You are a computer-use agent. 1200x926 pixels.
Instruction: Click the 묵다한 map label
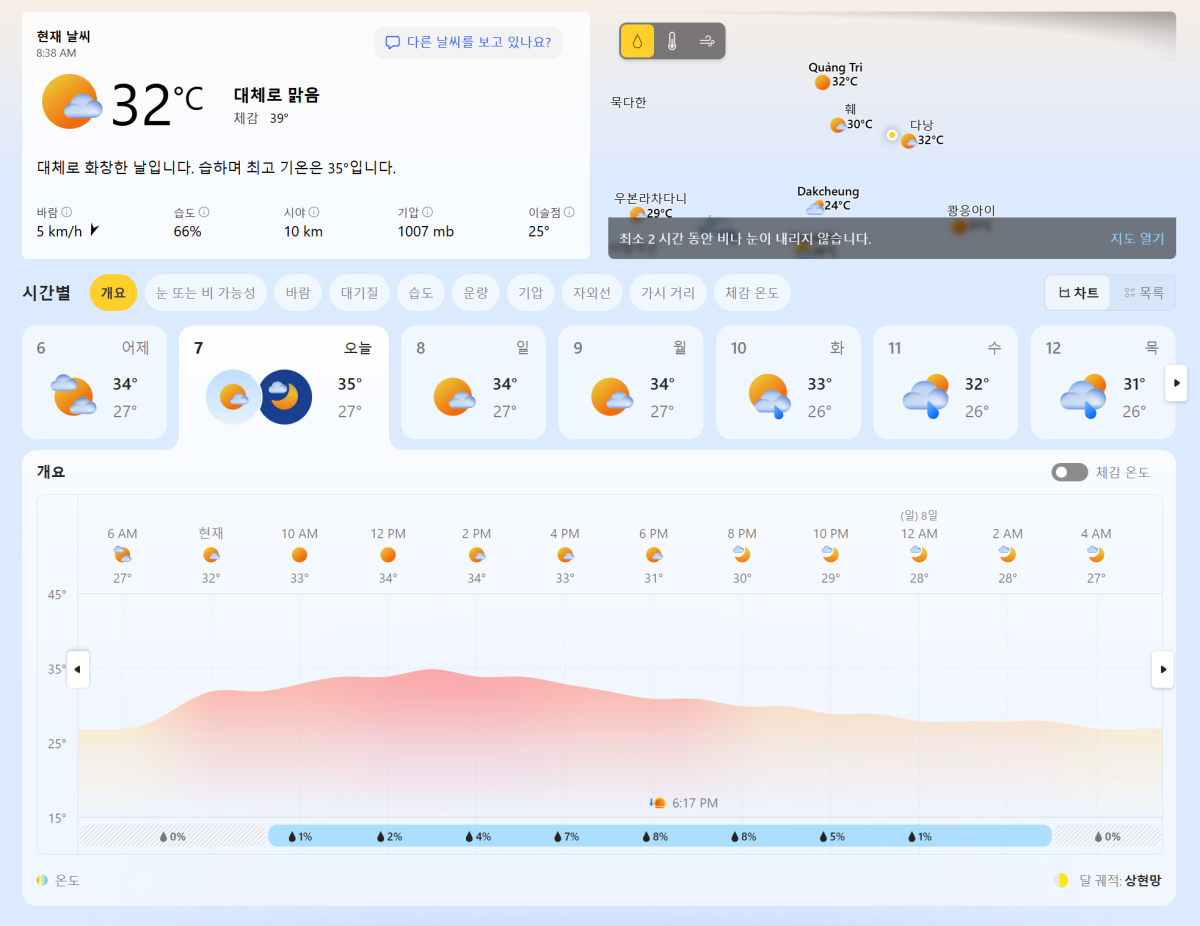click(629, 102)
